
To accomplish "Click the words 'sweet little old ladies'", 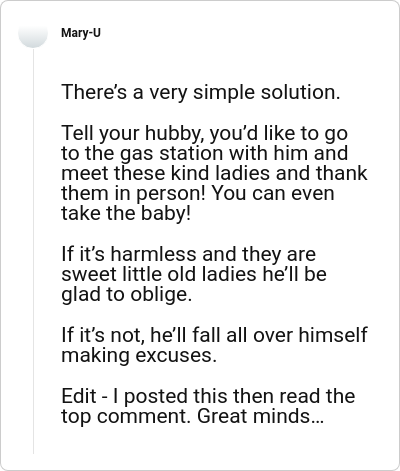I will 159,274.
